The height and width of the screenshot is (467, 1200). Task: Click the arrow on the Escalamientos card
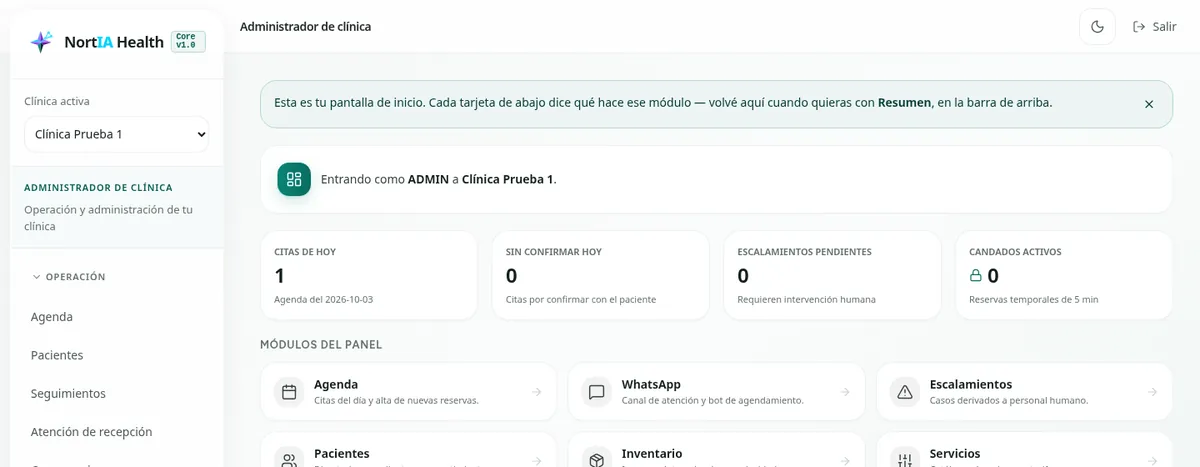point(1153,392)
